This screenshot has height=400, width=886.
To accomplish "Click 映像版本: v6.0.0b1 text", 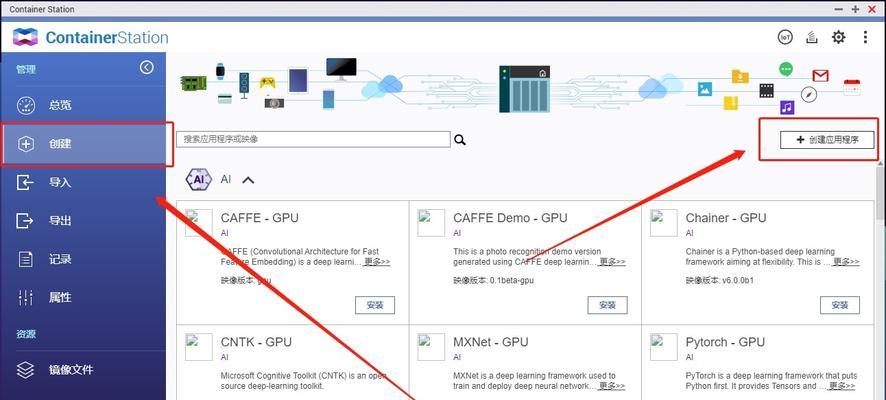I will tap(718, 281).
